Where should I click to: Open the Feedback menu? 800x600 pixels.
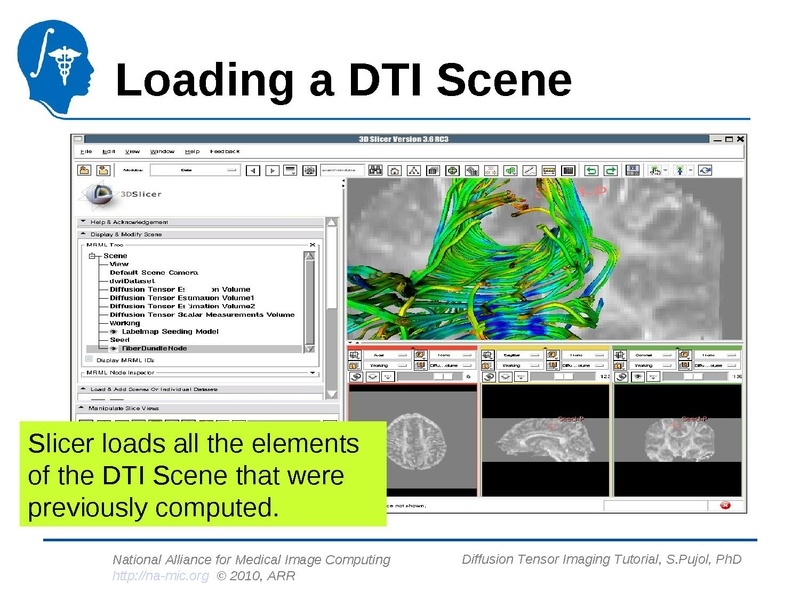pos(225,152)
